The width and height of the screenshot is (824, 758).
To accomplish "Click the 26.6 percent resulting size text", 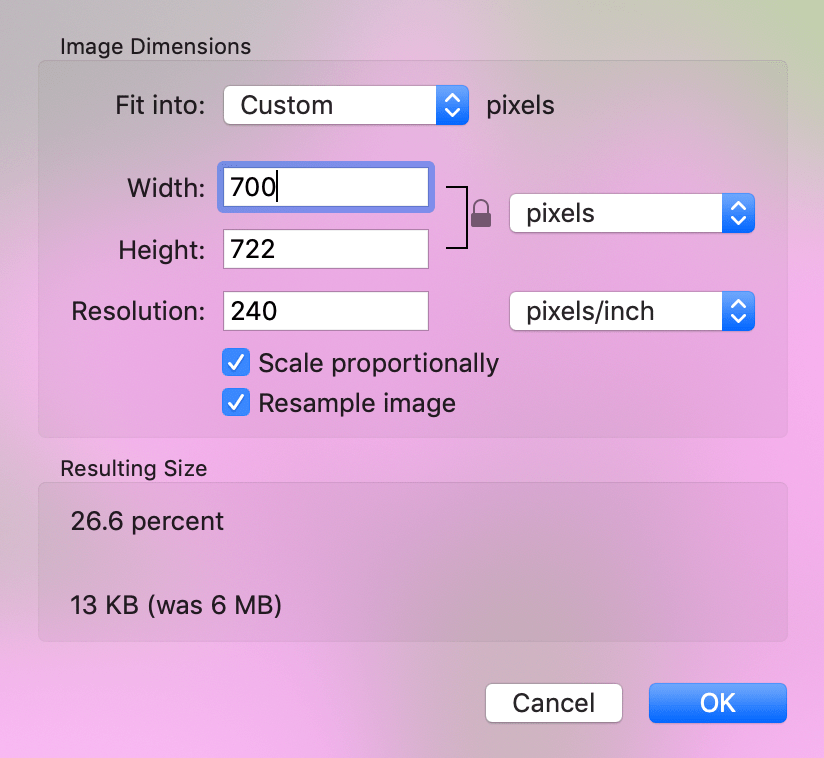I will (147, 521).
